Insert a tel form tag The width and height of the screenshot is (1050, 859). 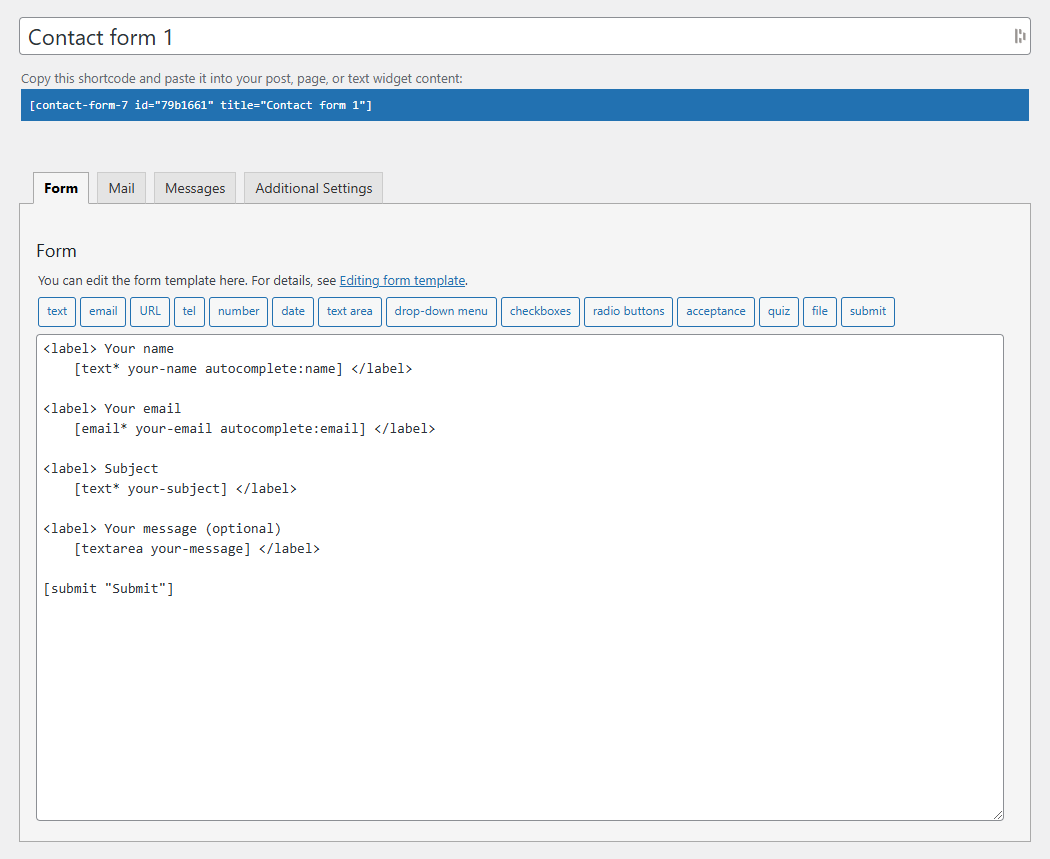(189, 311)
